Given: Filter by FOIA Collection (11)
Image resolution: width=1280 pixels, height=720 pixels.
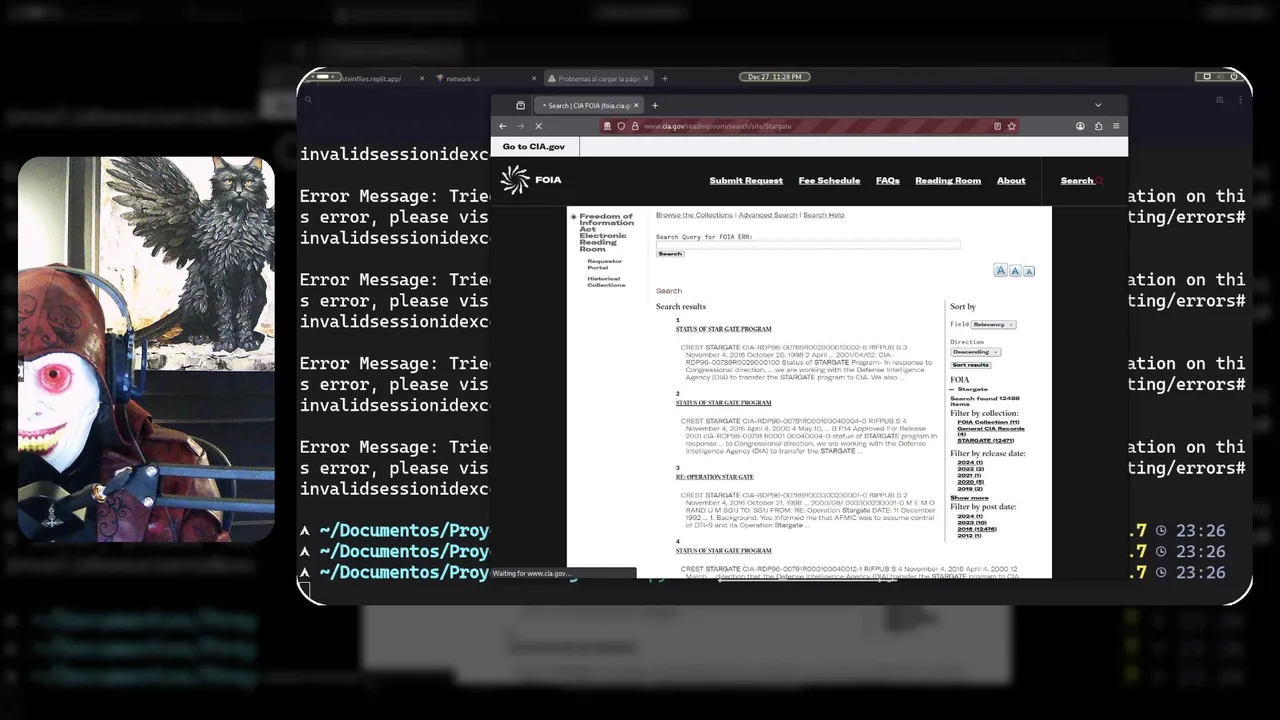Looking at the screenshot, I should [x=988, y=422].
